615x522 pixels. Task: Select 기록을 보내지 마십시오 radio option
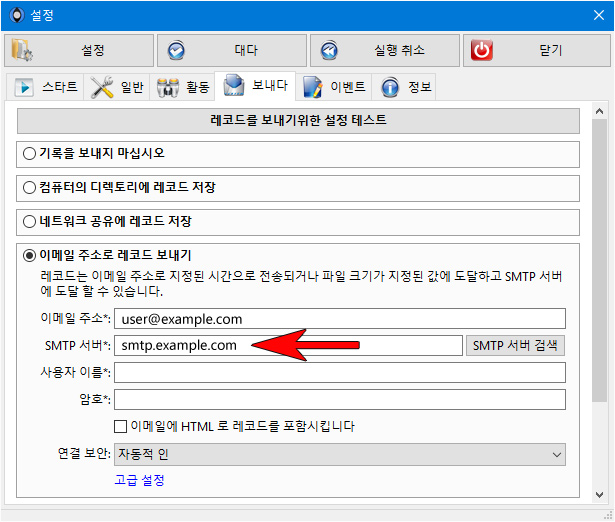coord(29,153)
